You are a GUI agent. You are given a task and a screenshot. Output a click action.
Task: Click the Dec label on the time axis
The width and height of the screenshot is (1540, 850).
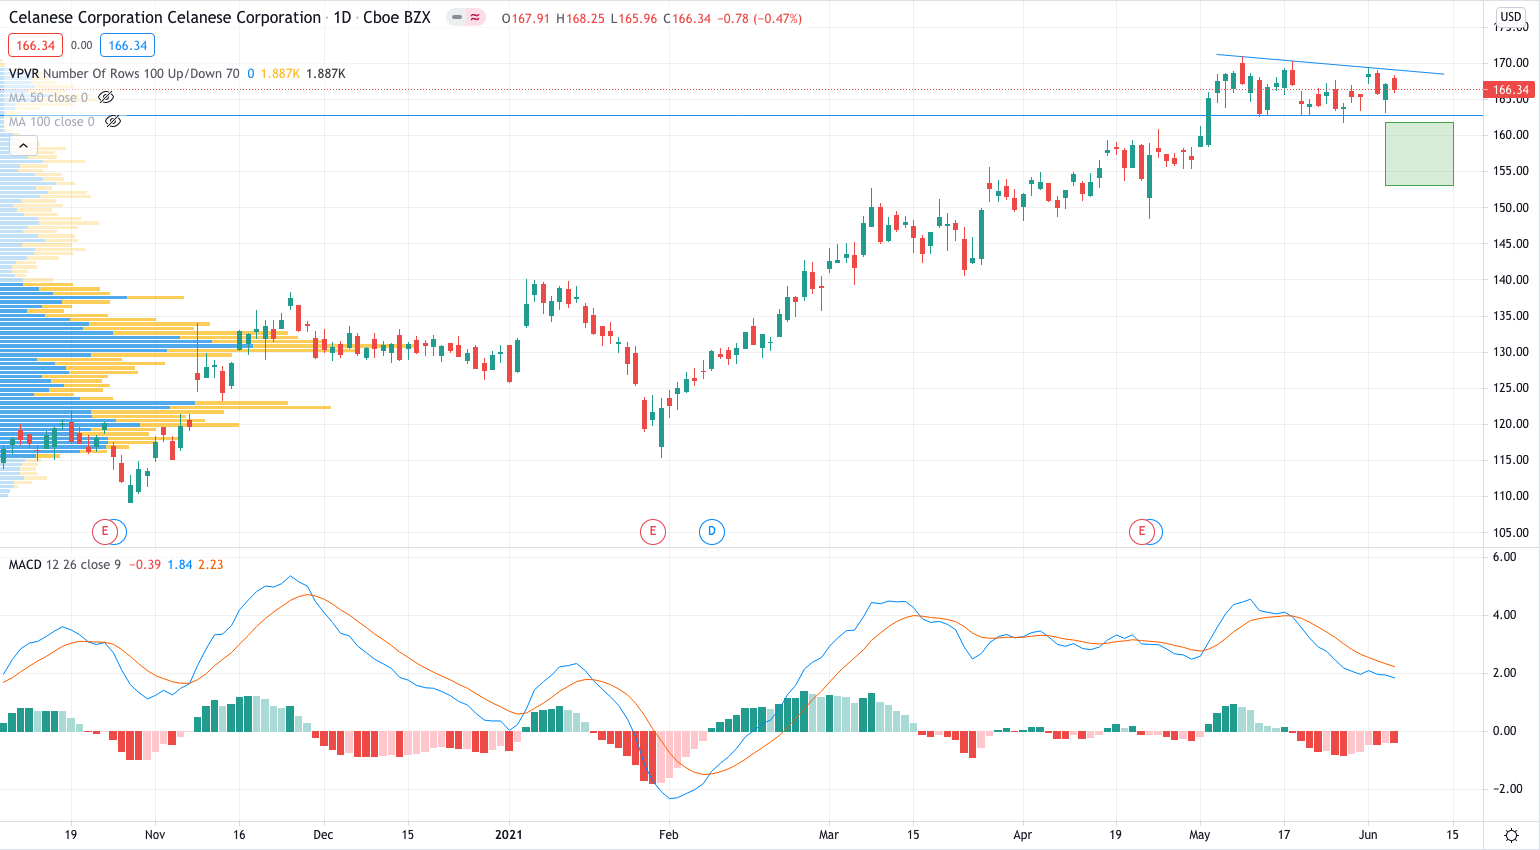pyautogui.click(x=323, y=834)
